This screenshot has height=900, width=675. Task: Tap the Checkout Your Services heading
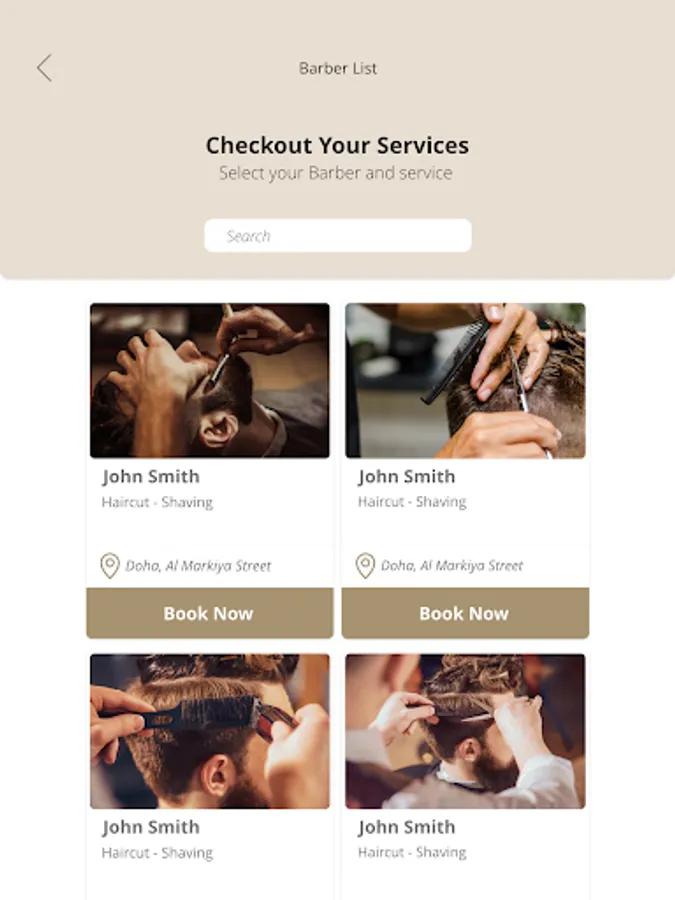tap(338, 145)
